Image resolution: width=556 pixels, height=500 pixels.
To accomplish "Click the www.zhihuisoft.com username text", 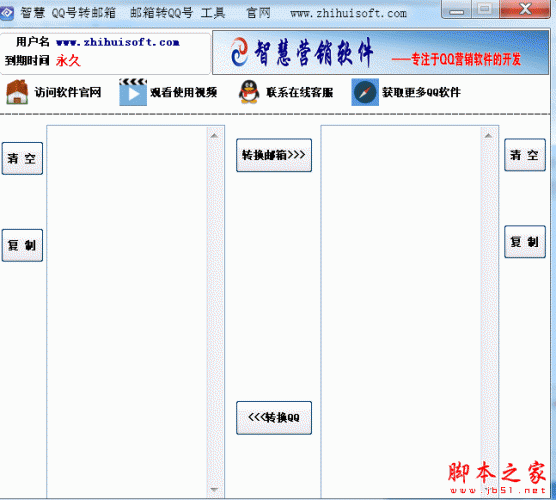I will 118,42.
